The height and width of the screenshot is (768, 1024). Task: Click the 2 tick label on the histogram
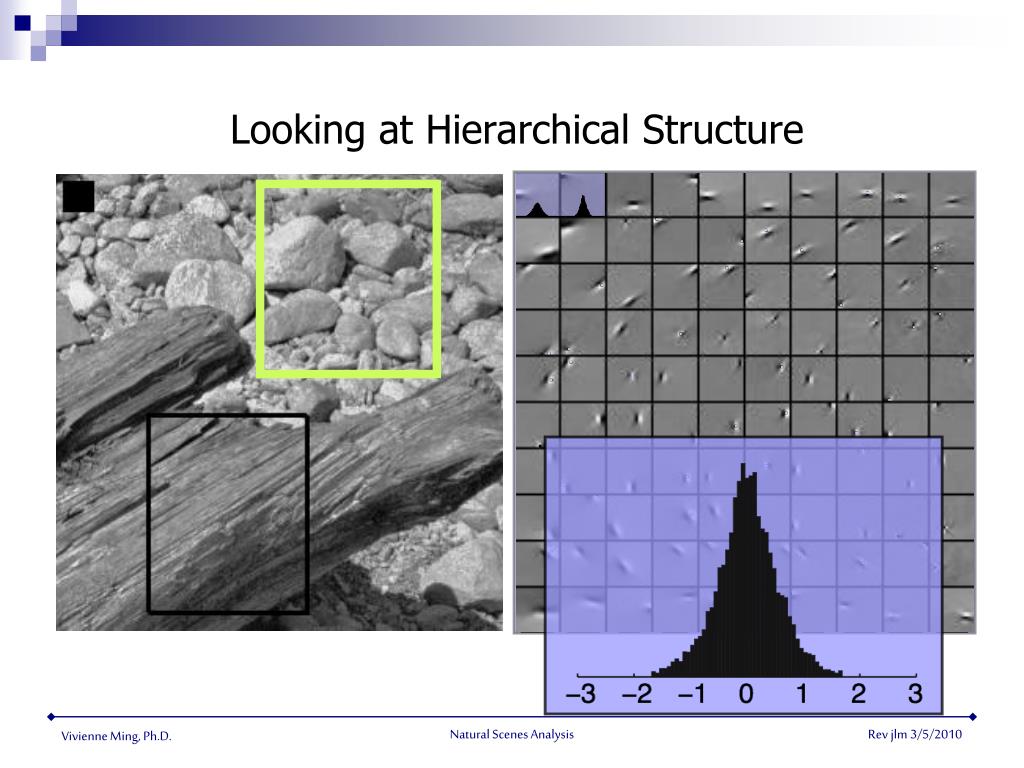pos(858,694)
